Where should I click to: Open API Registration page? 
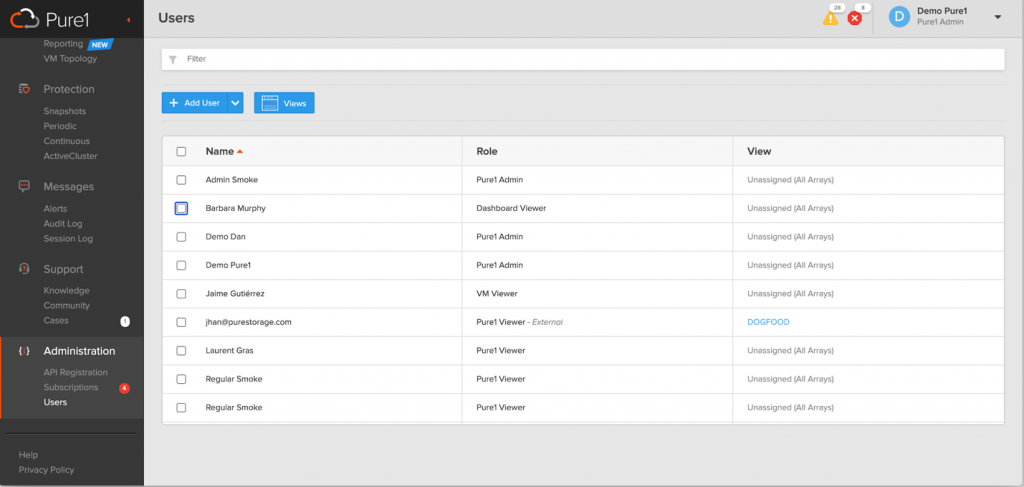click(x=76, y=373)
